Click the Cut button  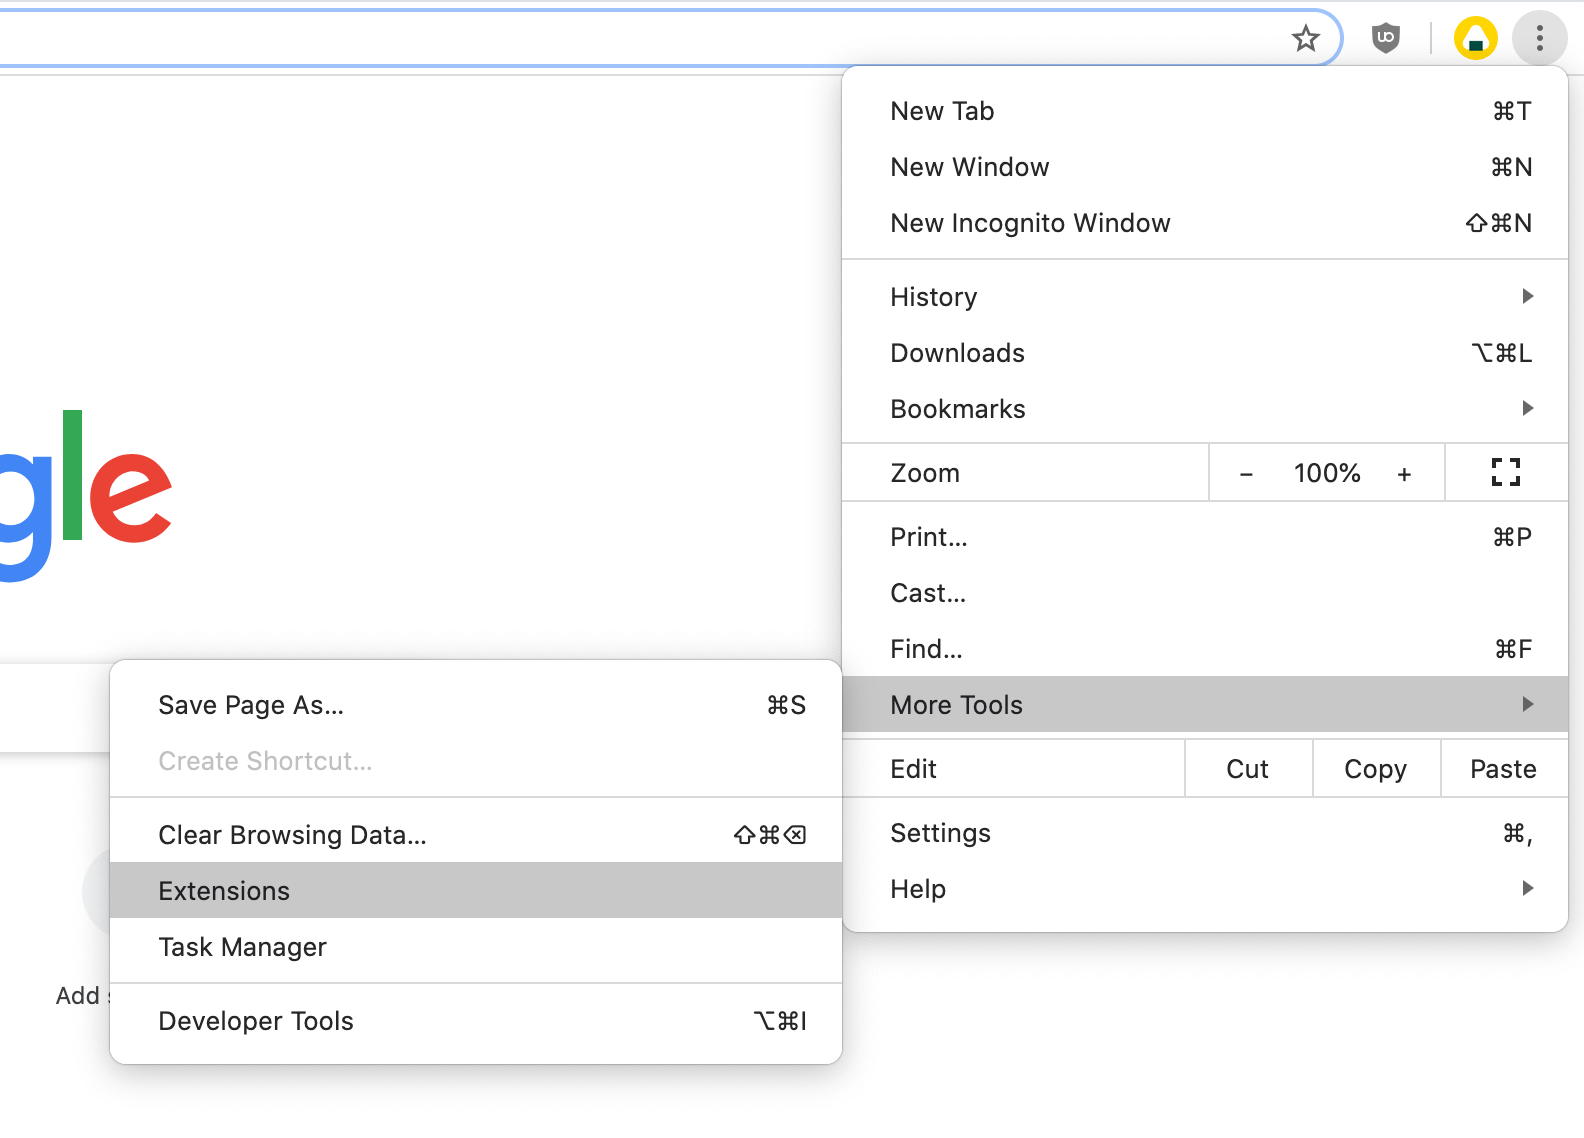click(x=1248, y=769)
